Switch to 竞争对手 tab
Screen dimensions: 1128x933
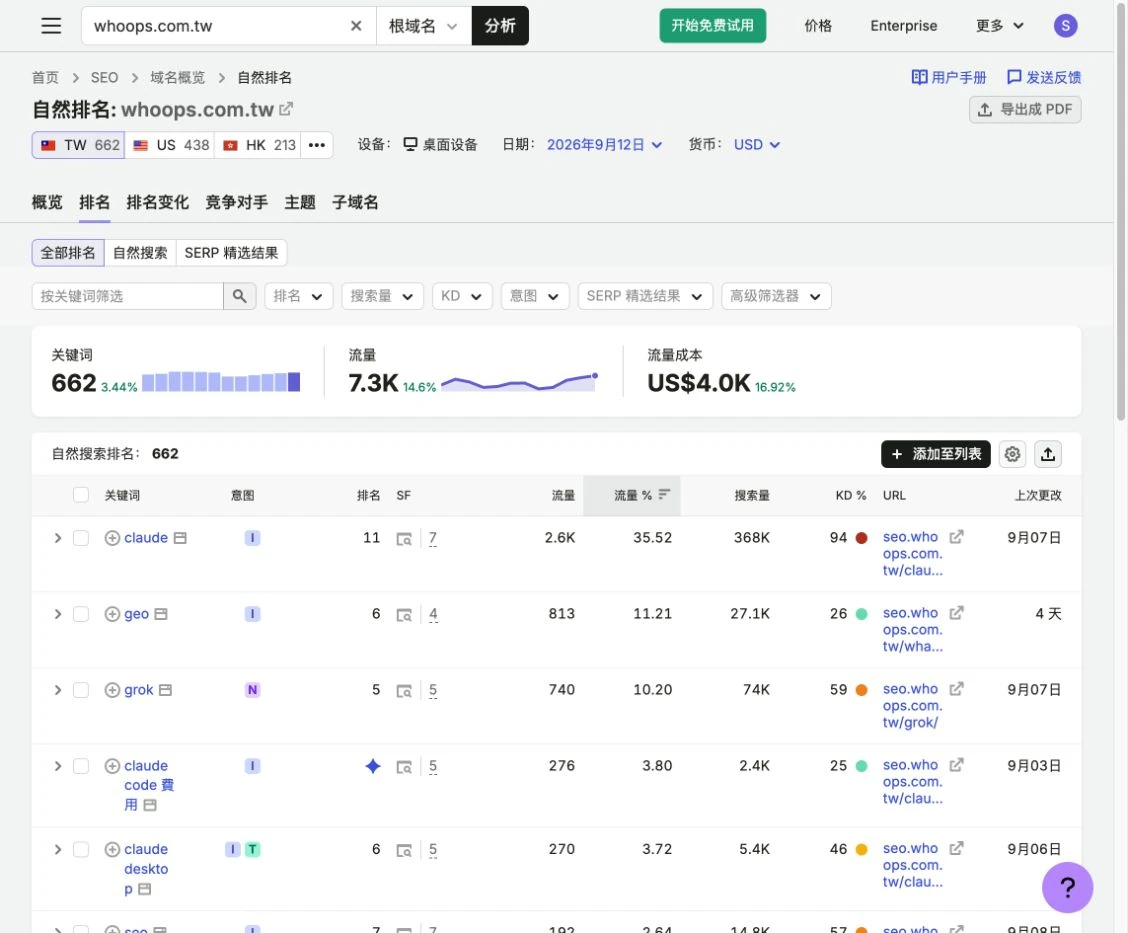coord(237,202)
